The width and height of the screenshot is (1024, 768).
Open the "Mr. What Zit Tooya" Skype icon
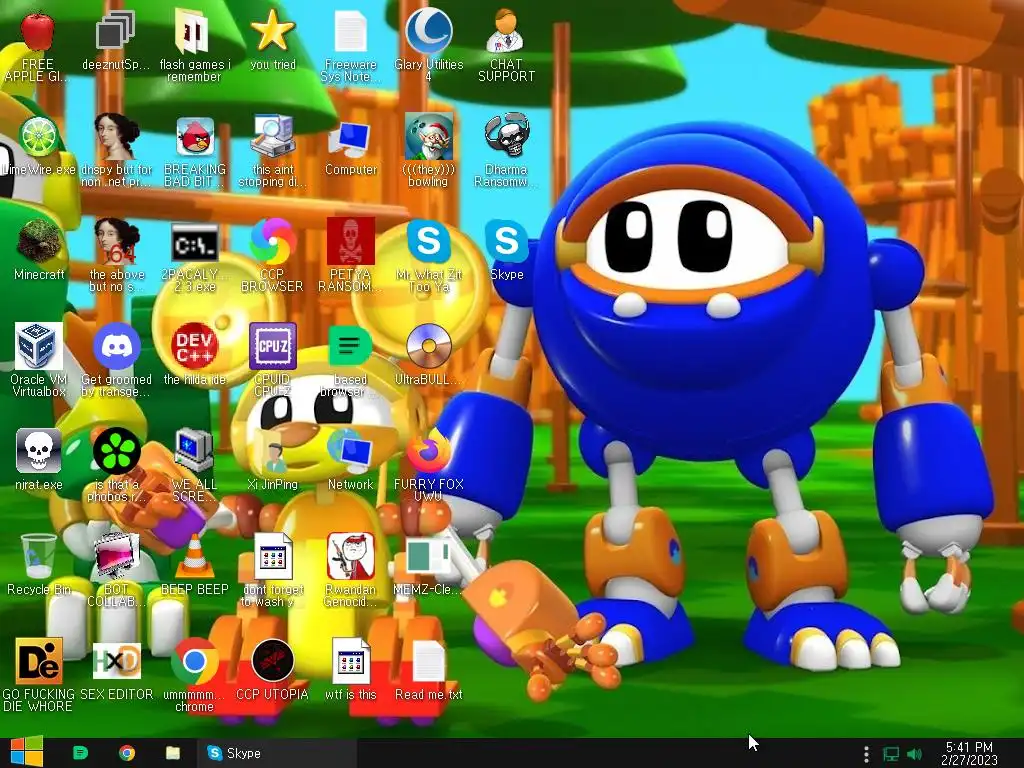click(x=428, y=242)
